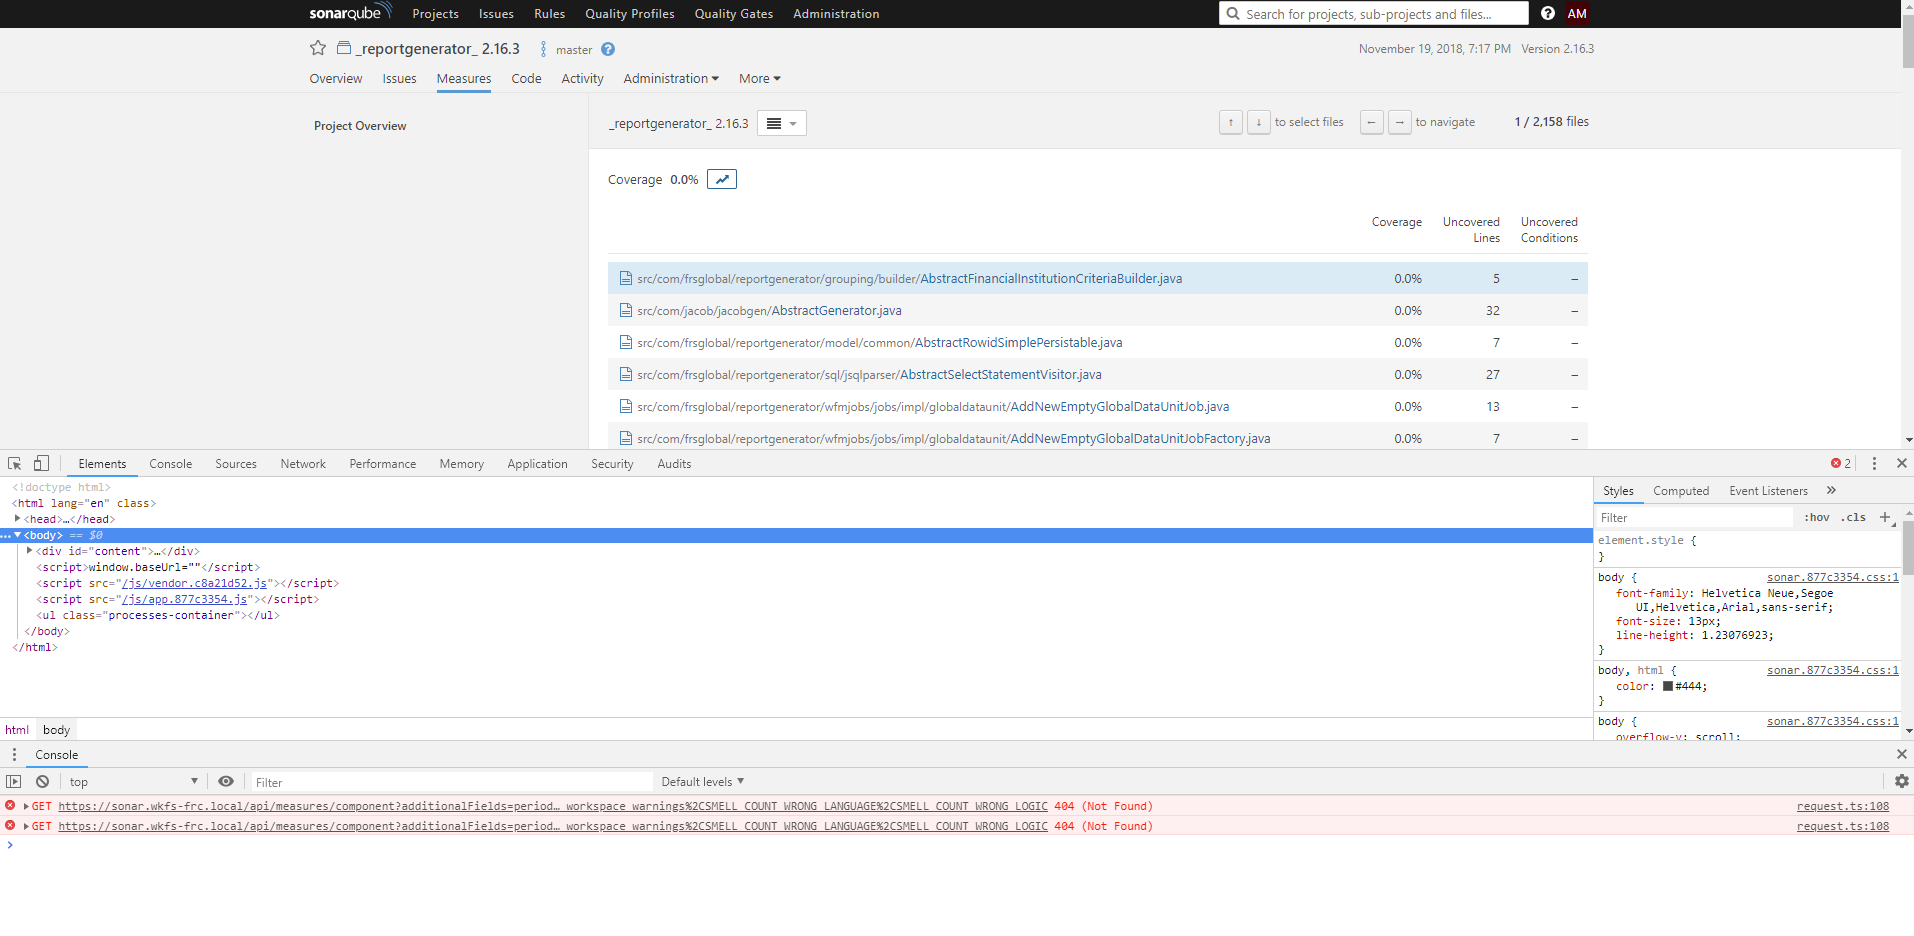Open AbstractSelectStatementVisitor.java file link
This screenshot has width=1914, height=936.
click(1001, 374)
